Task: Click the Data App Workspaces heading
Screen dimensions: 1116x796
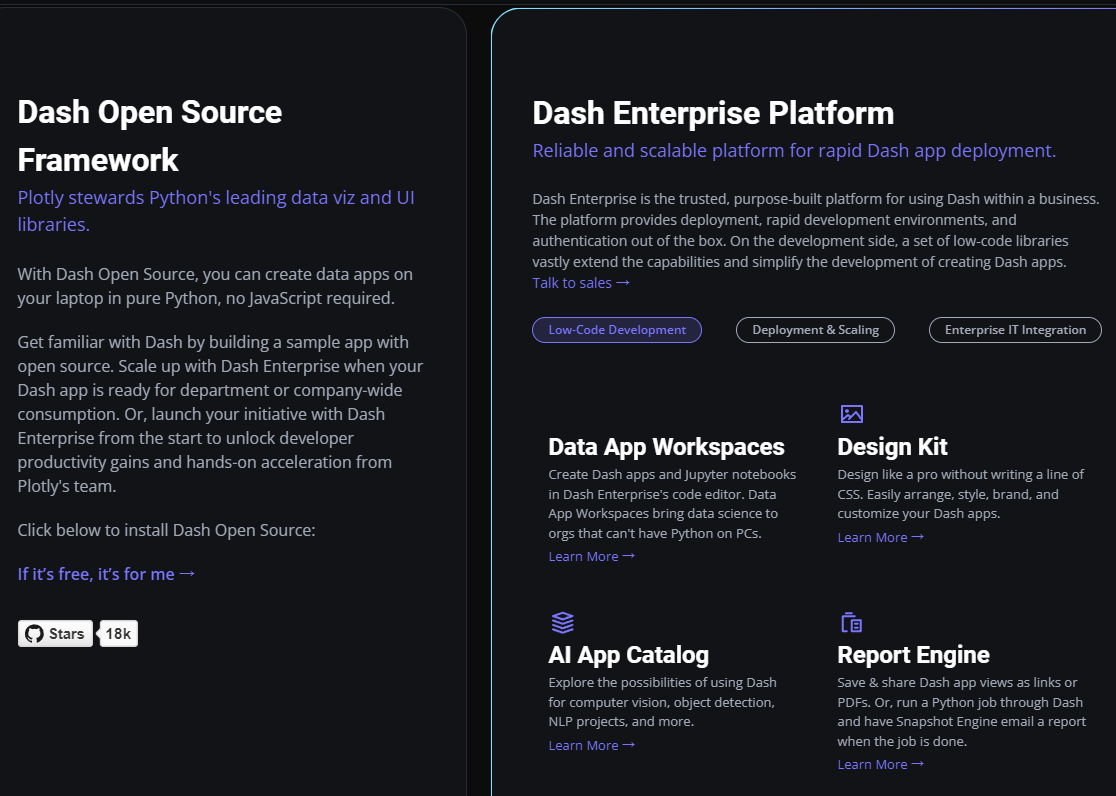Action: tap(666, 446)
